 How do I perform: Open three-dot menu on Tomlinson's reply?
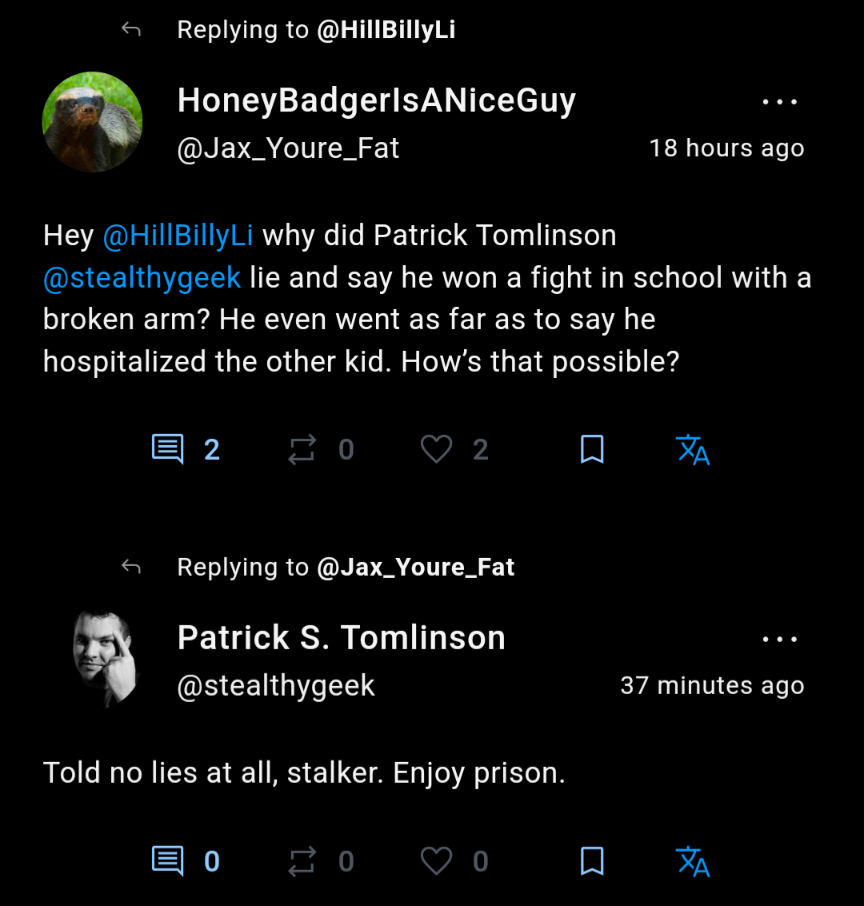pos(780,639)
